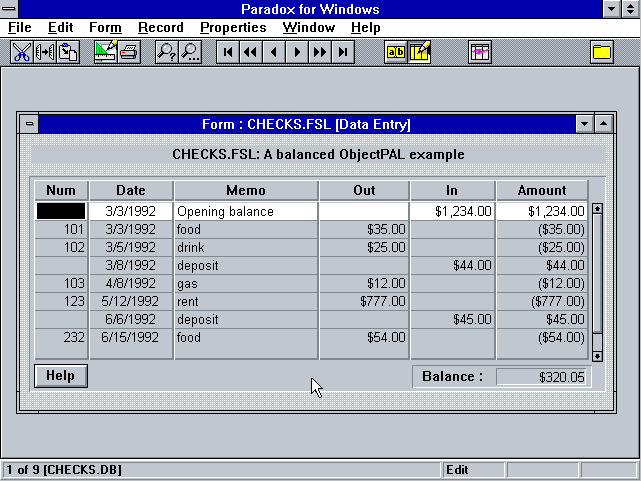The image size is (641, 481).
Task: Click the Amount column header
Action: pos(542,190)
